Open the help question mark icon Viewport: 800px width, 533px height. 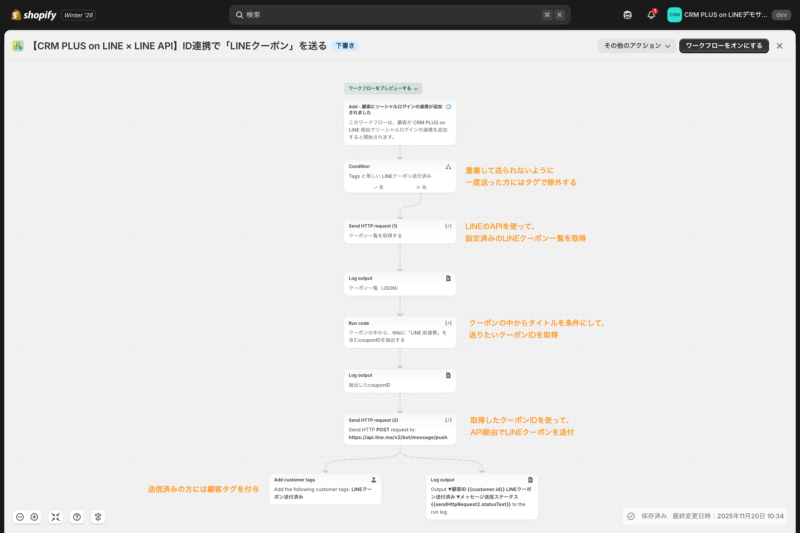[x=77, y=517]
